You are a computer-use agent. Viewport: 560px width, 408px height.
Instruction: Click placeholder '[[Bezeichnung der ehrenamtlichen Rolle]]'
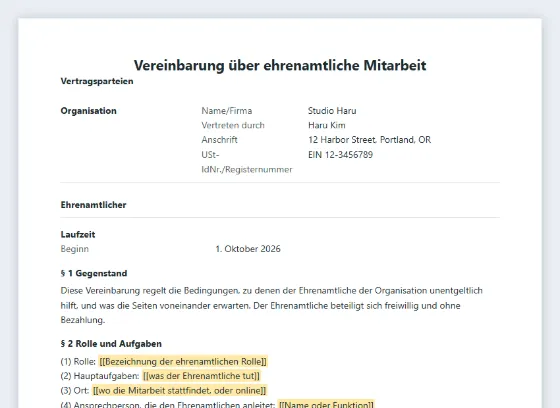[x=183, y=362]
